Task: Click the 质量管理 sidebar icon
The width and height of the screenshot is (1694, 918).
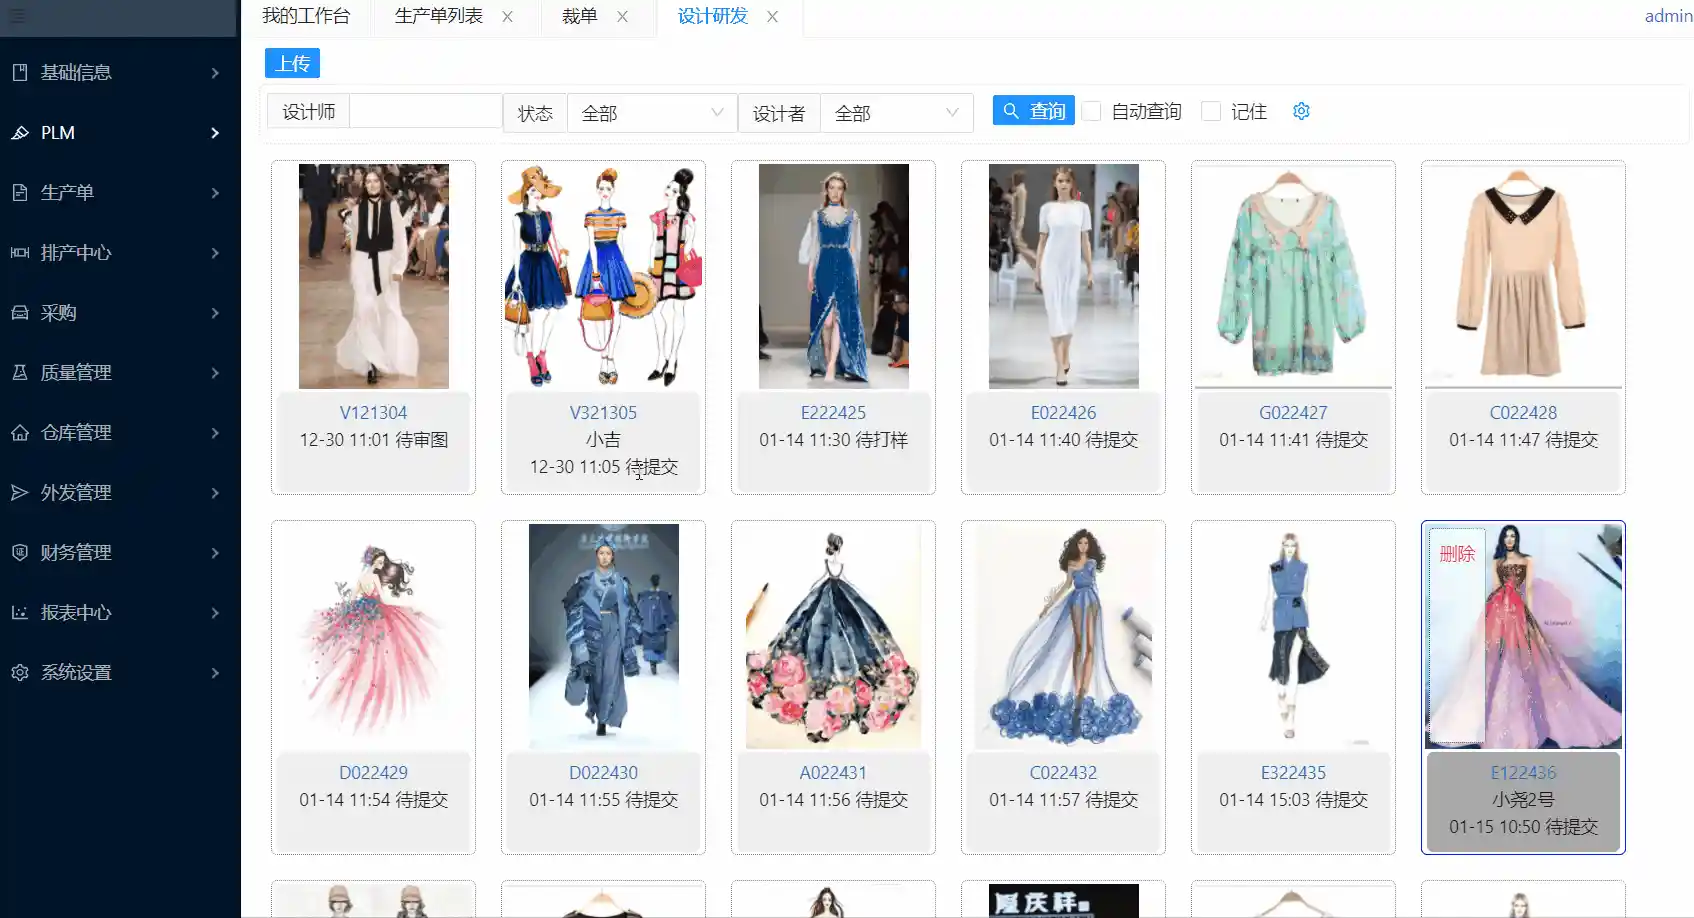Action: [x=19, y=372]
